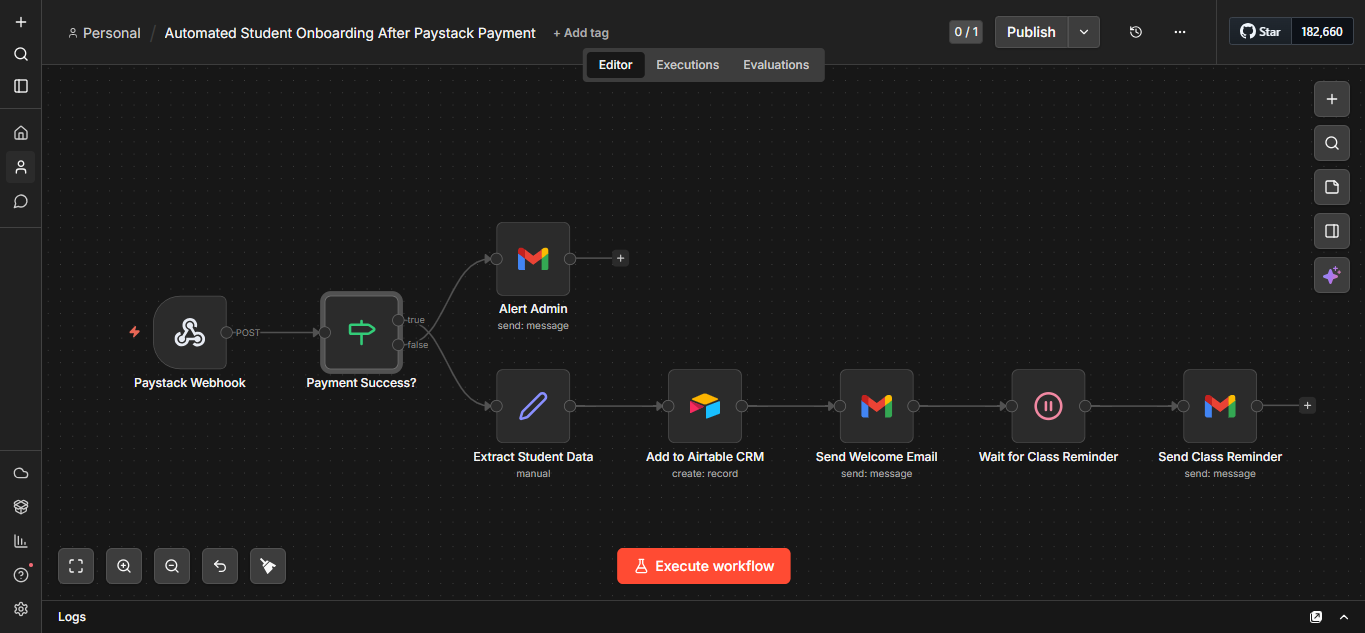
Task: Expand Logs with the chevron arrow
Action: pyautogui.click(x=1344, y=617)
